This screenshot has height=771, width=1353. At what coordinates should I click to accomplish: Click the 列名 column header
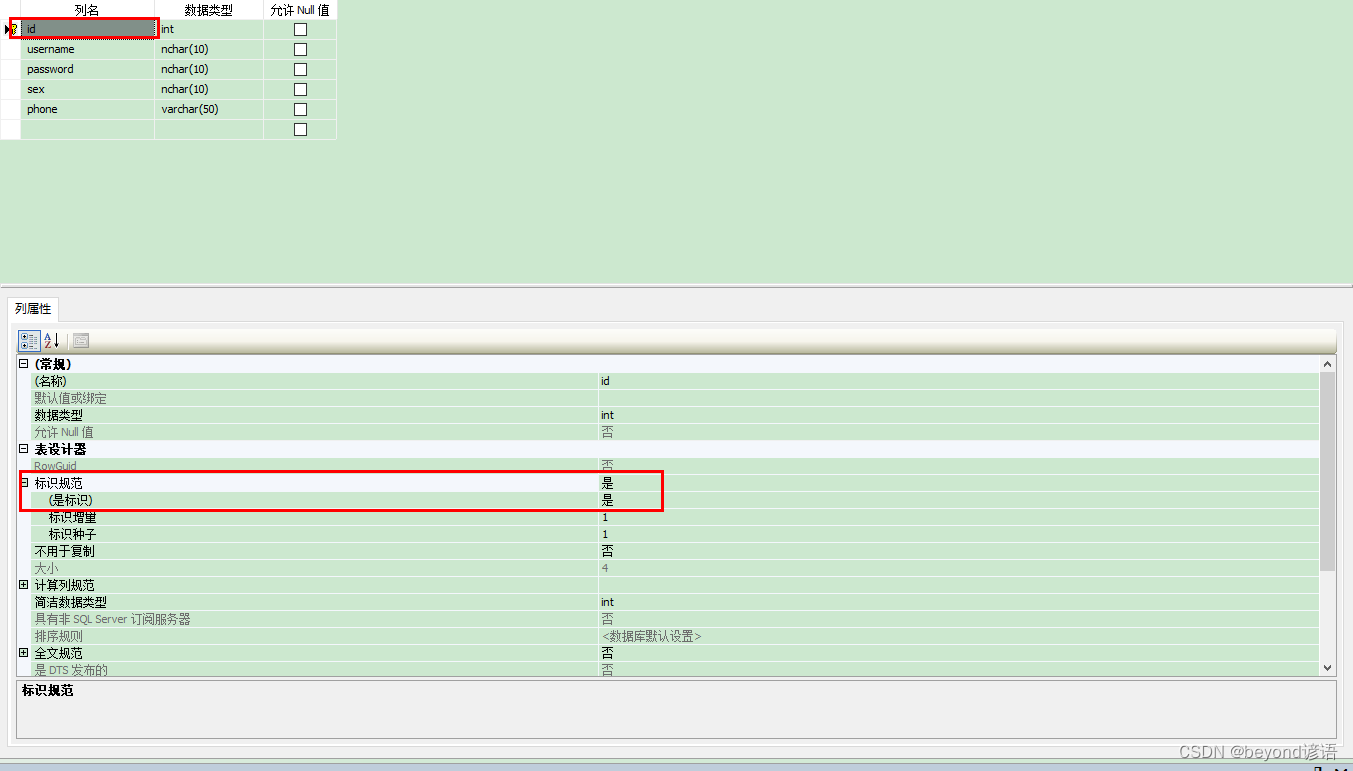pos(87,10)
